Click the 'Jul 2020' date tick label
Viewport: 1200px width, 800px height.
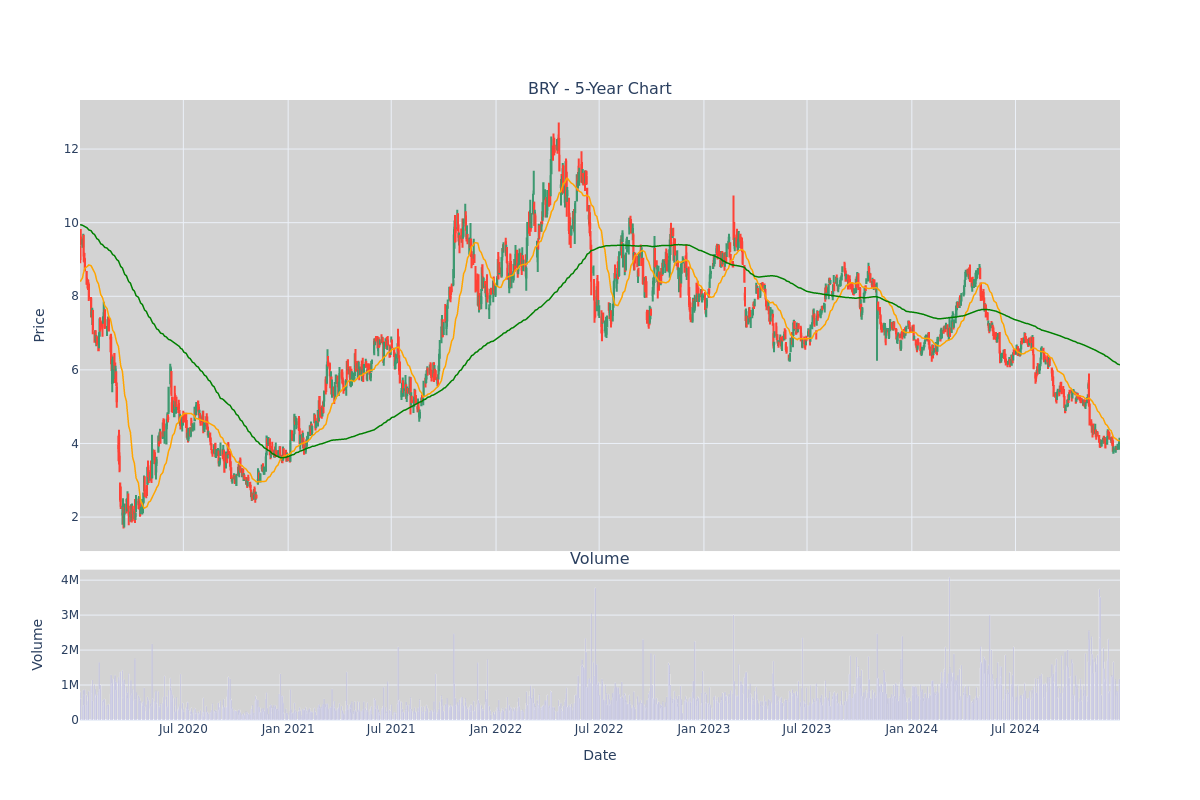click(183, 729)
